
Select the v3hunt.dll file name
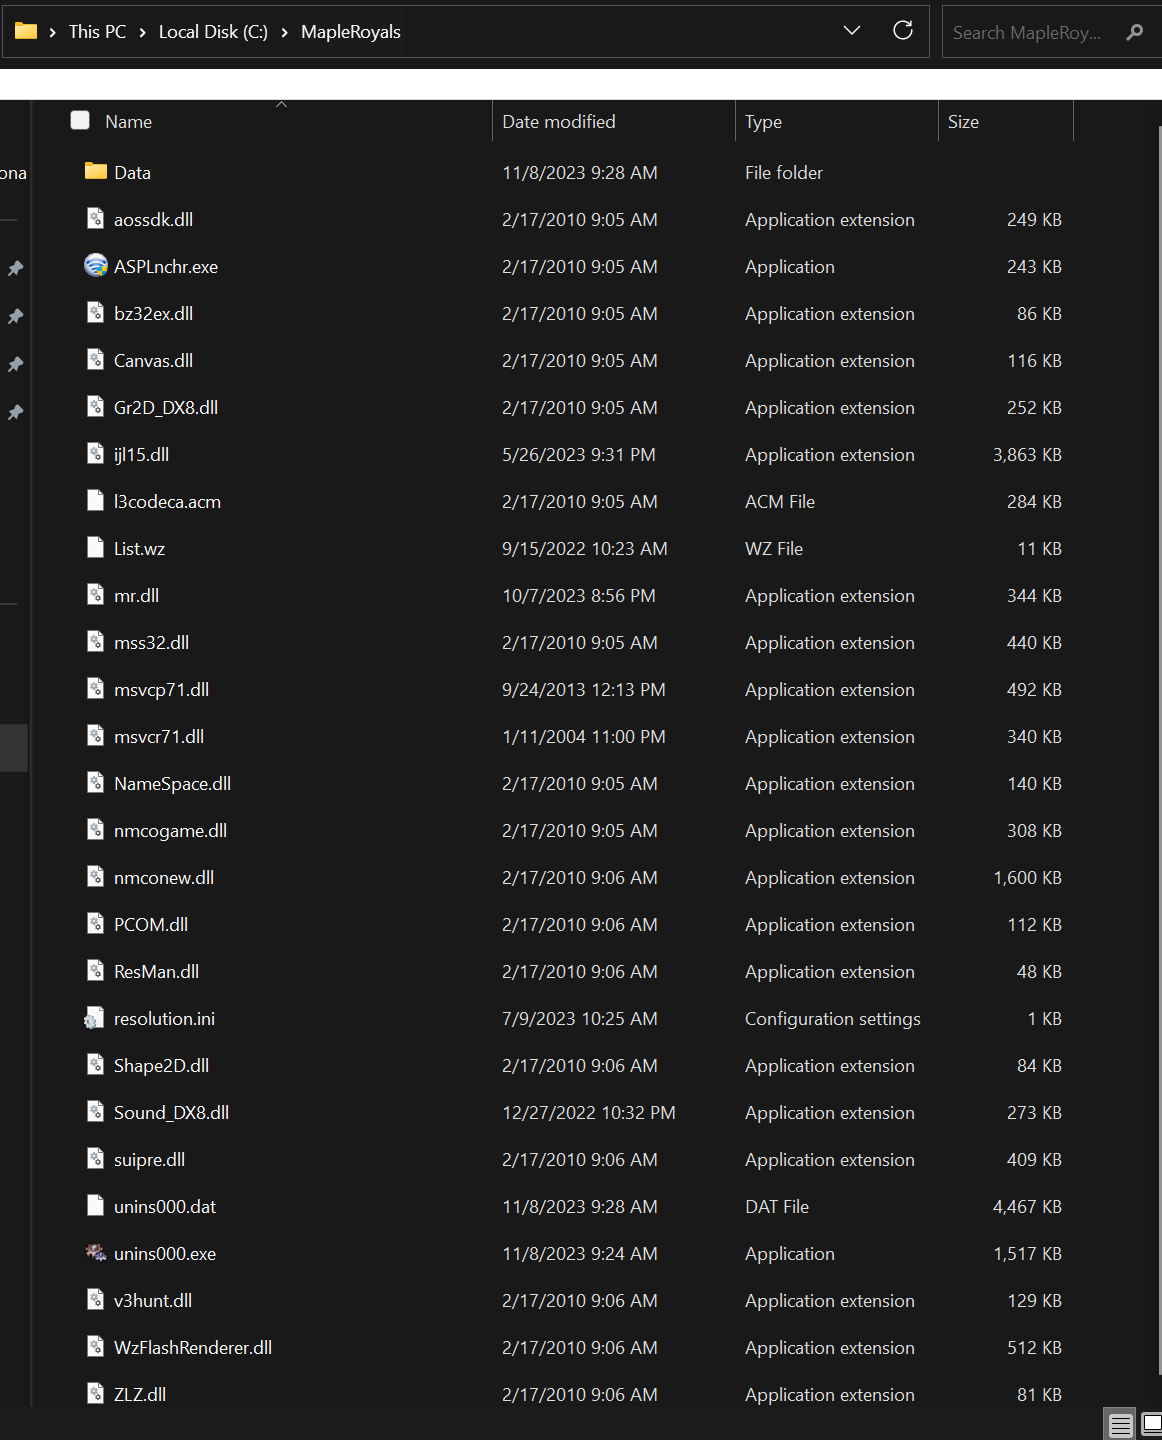pyautogui.click(x=153, y=1301)
